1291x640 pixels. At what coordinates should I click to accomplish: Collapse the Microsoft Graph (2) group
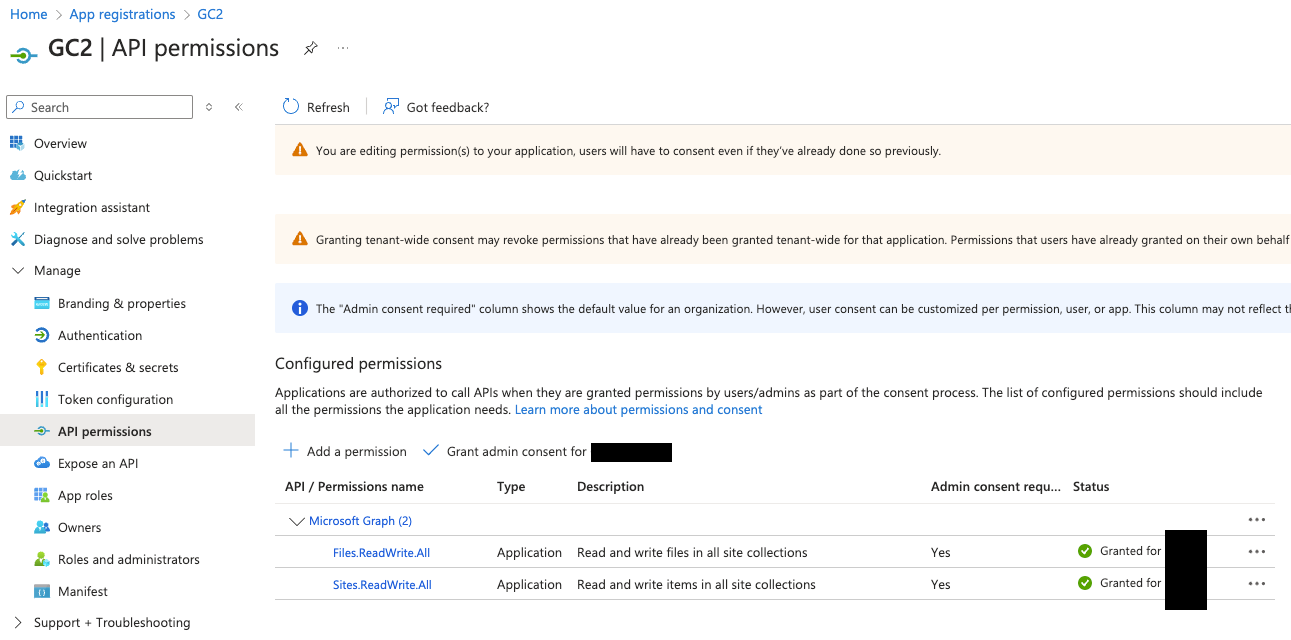tap(296, 521)
